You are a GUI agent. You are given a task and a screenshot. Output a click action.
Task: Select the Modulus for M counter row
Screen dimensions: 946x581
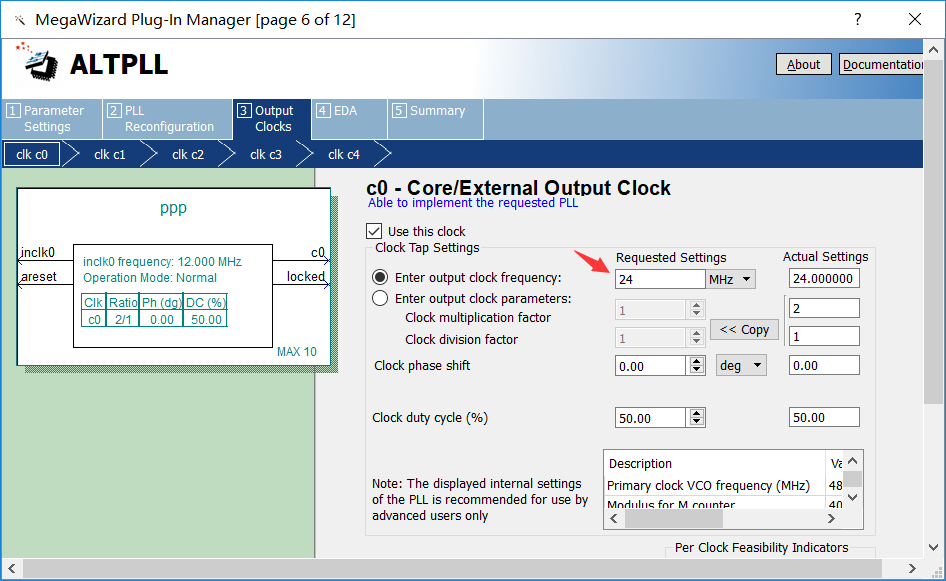pos(724,504)
